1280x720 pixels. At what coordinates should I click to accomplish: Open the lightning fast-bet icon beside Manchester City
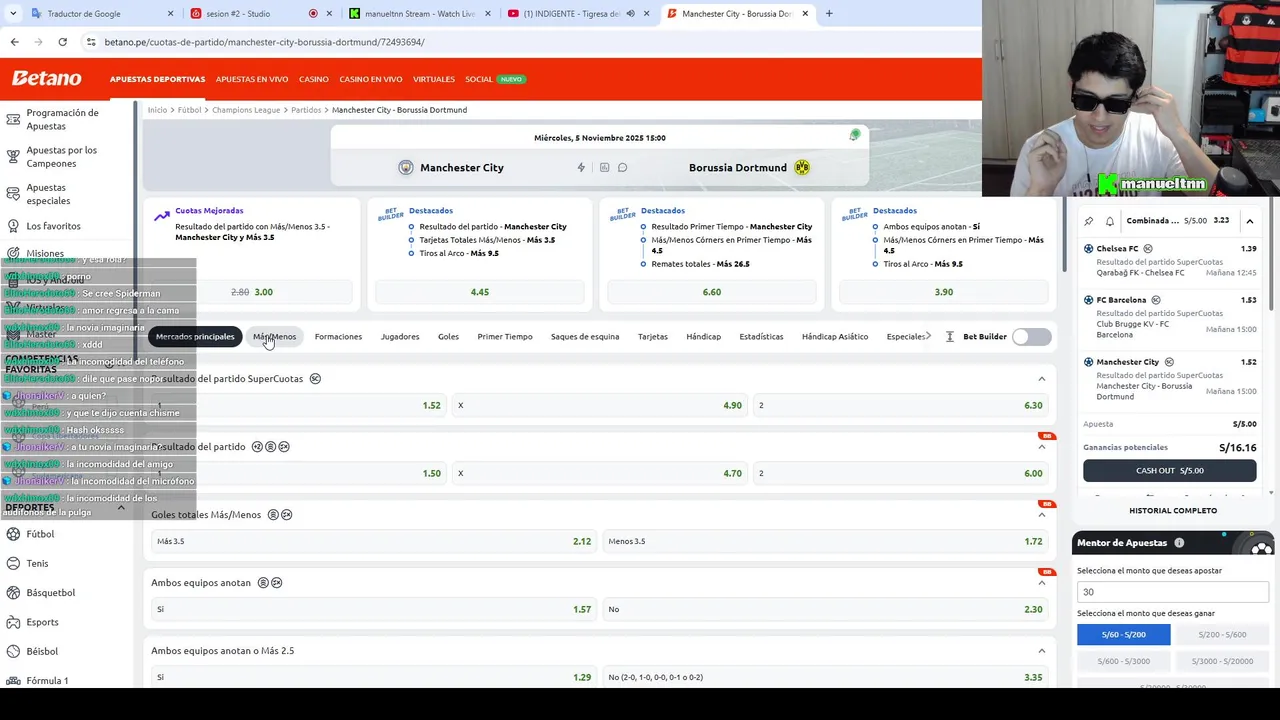coord(581,167)
